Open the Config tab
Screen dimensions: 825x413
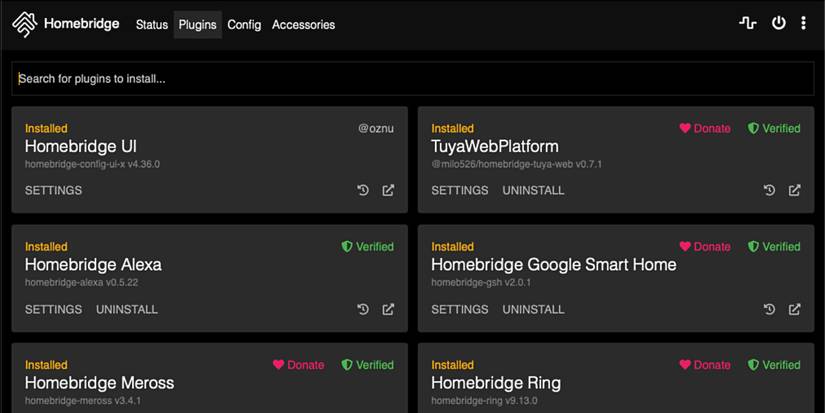[244, 24]
